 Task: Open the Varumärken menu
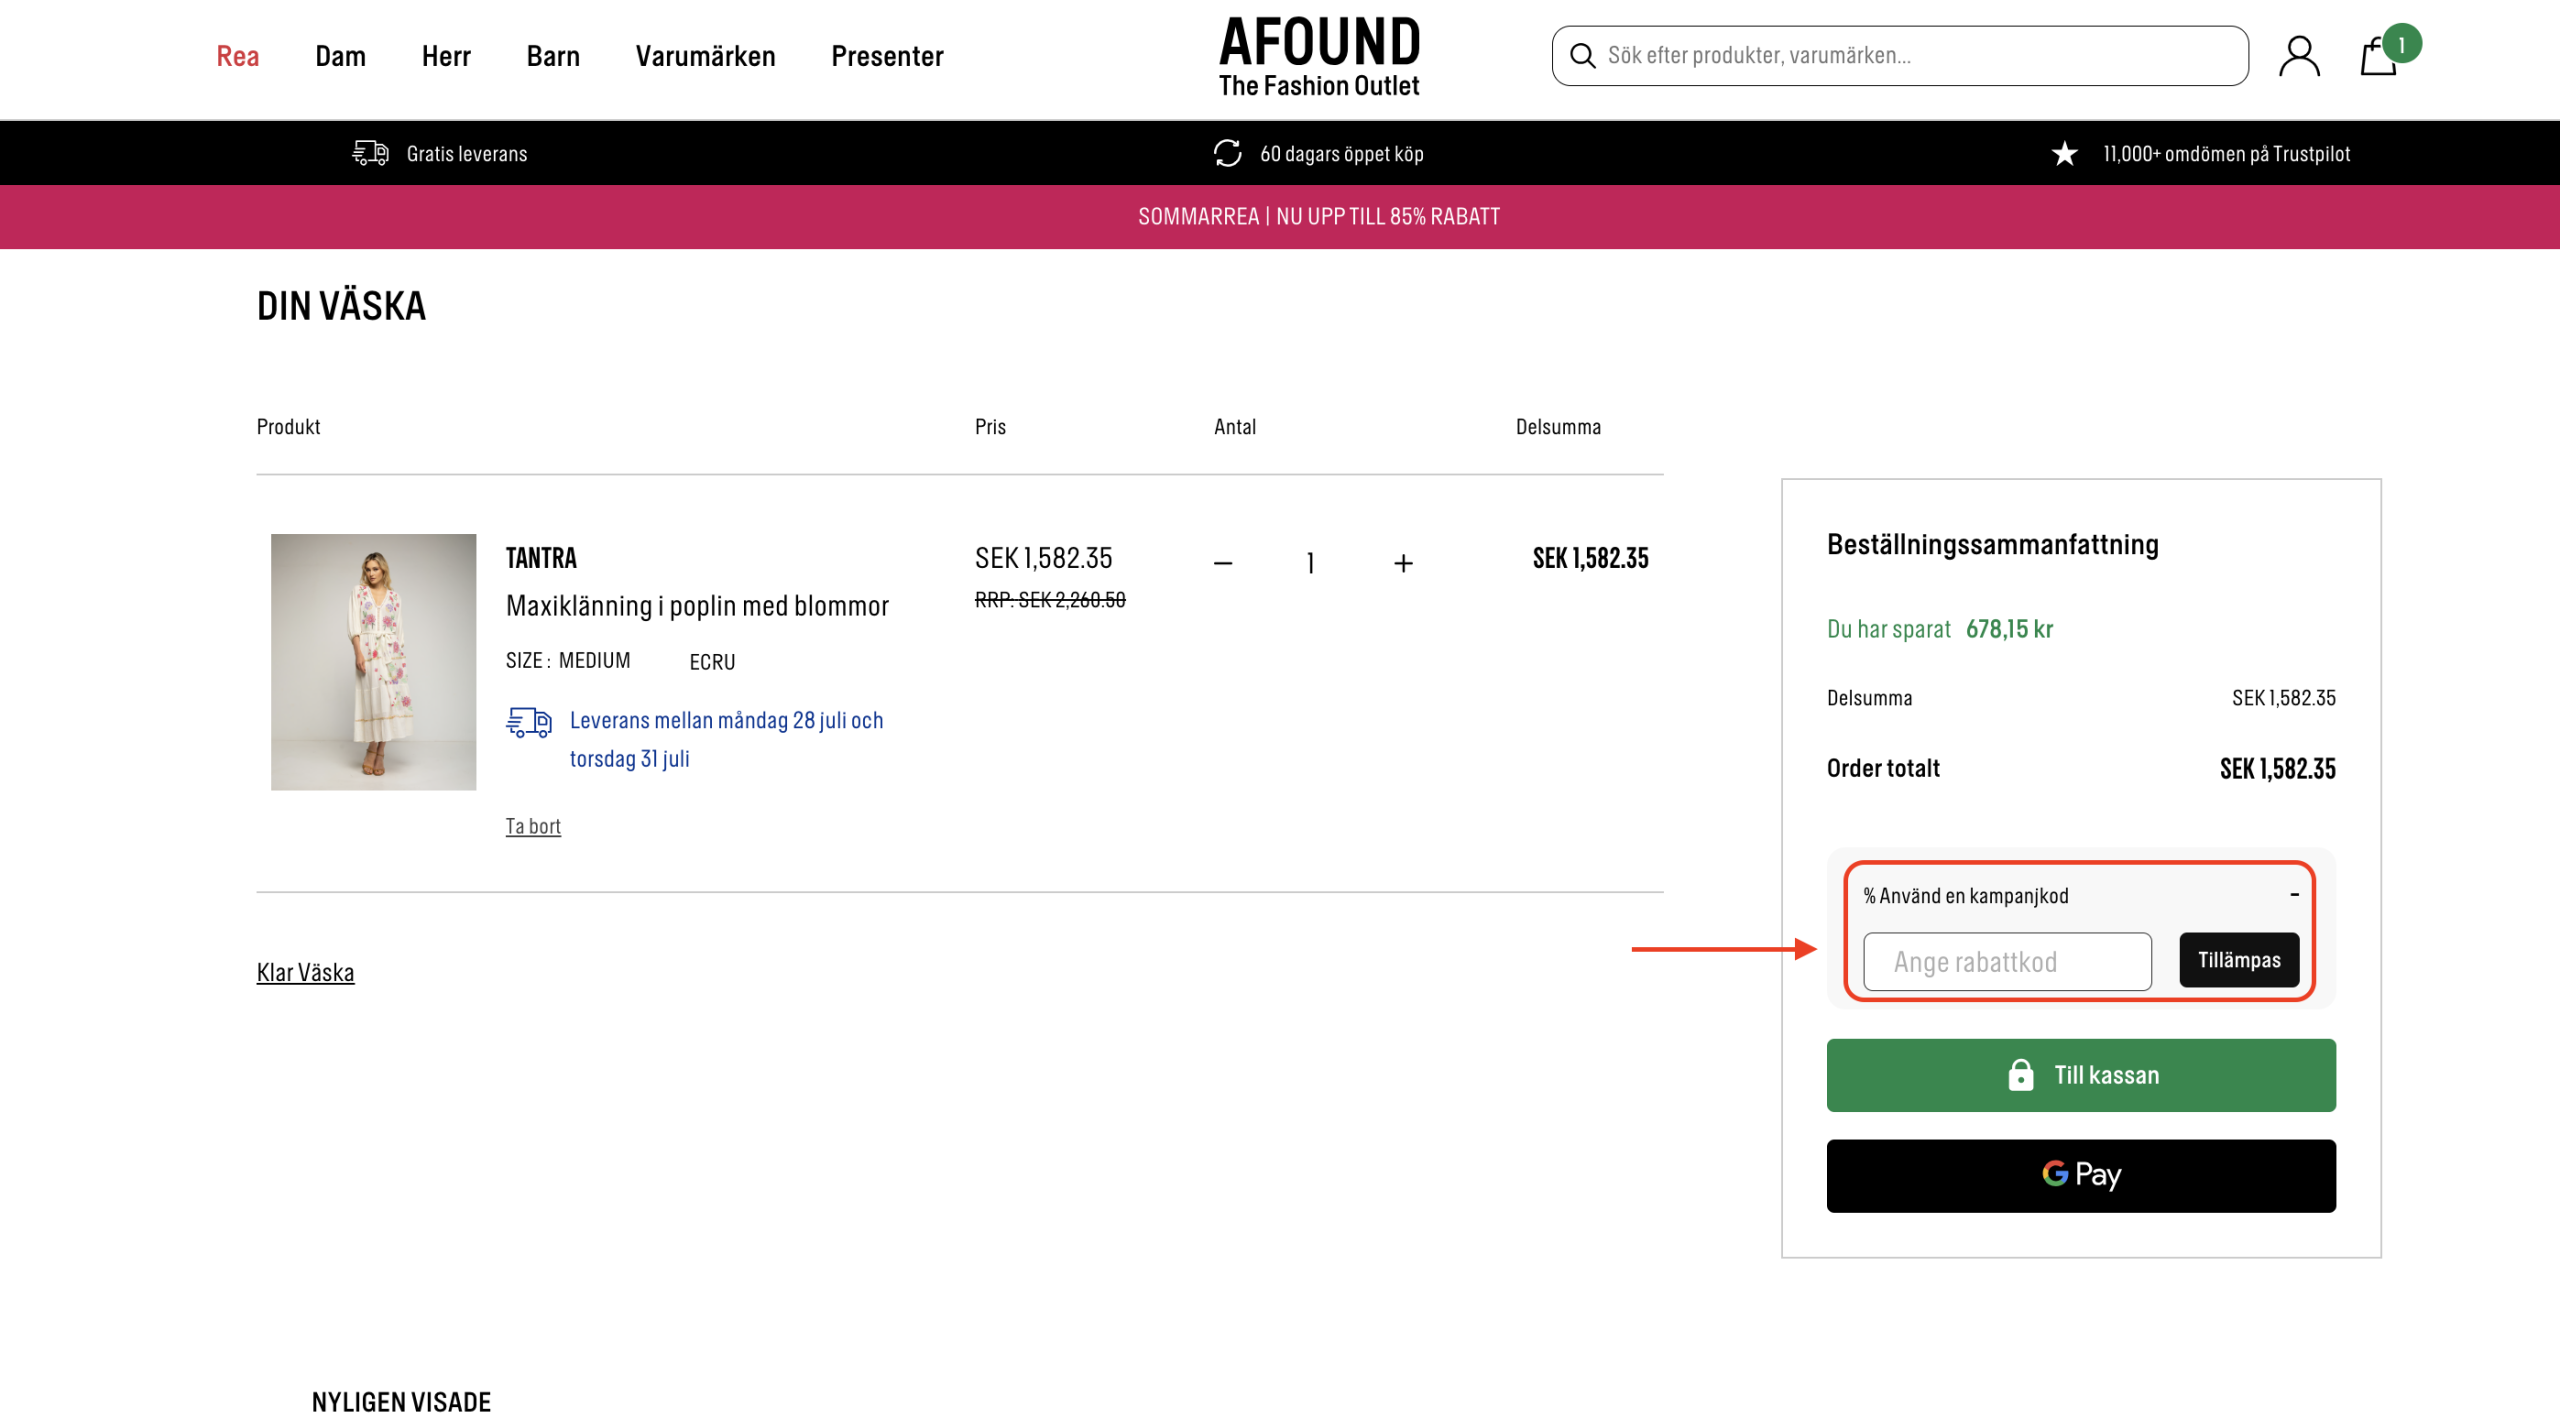pyautogui.click(x=705, y=56)
